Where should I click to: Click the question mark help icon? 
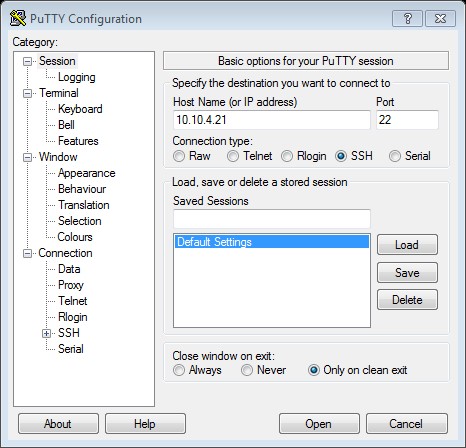coord(407,18)
